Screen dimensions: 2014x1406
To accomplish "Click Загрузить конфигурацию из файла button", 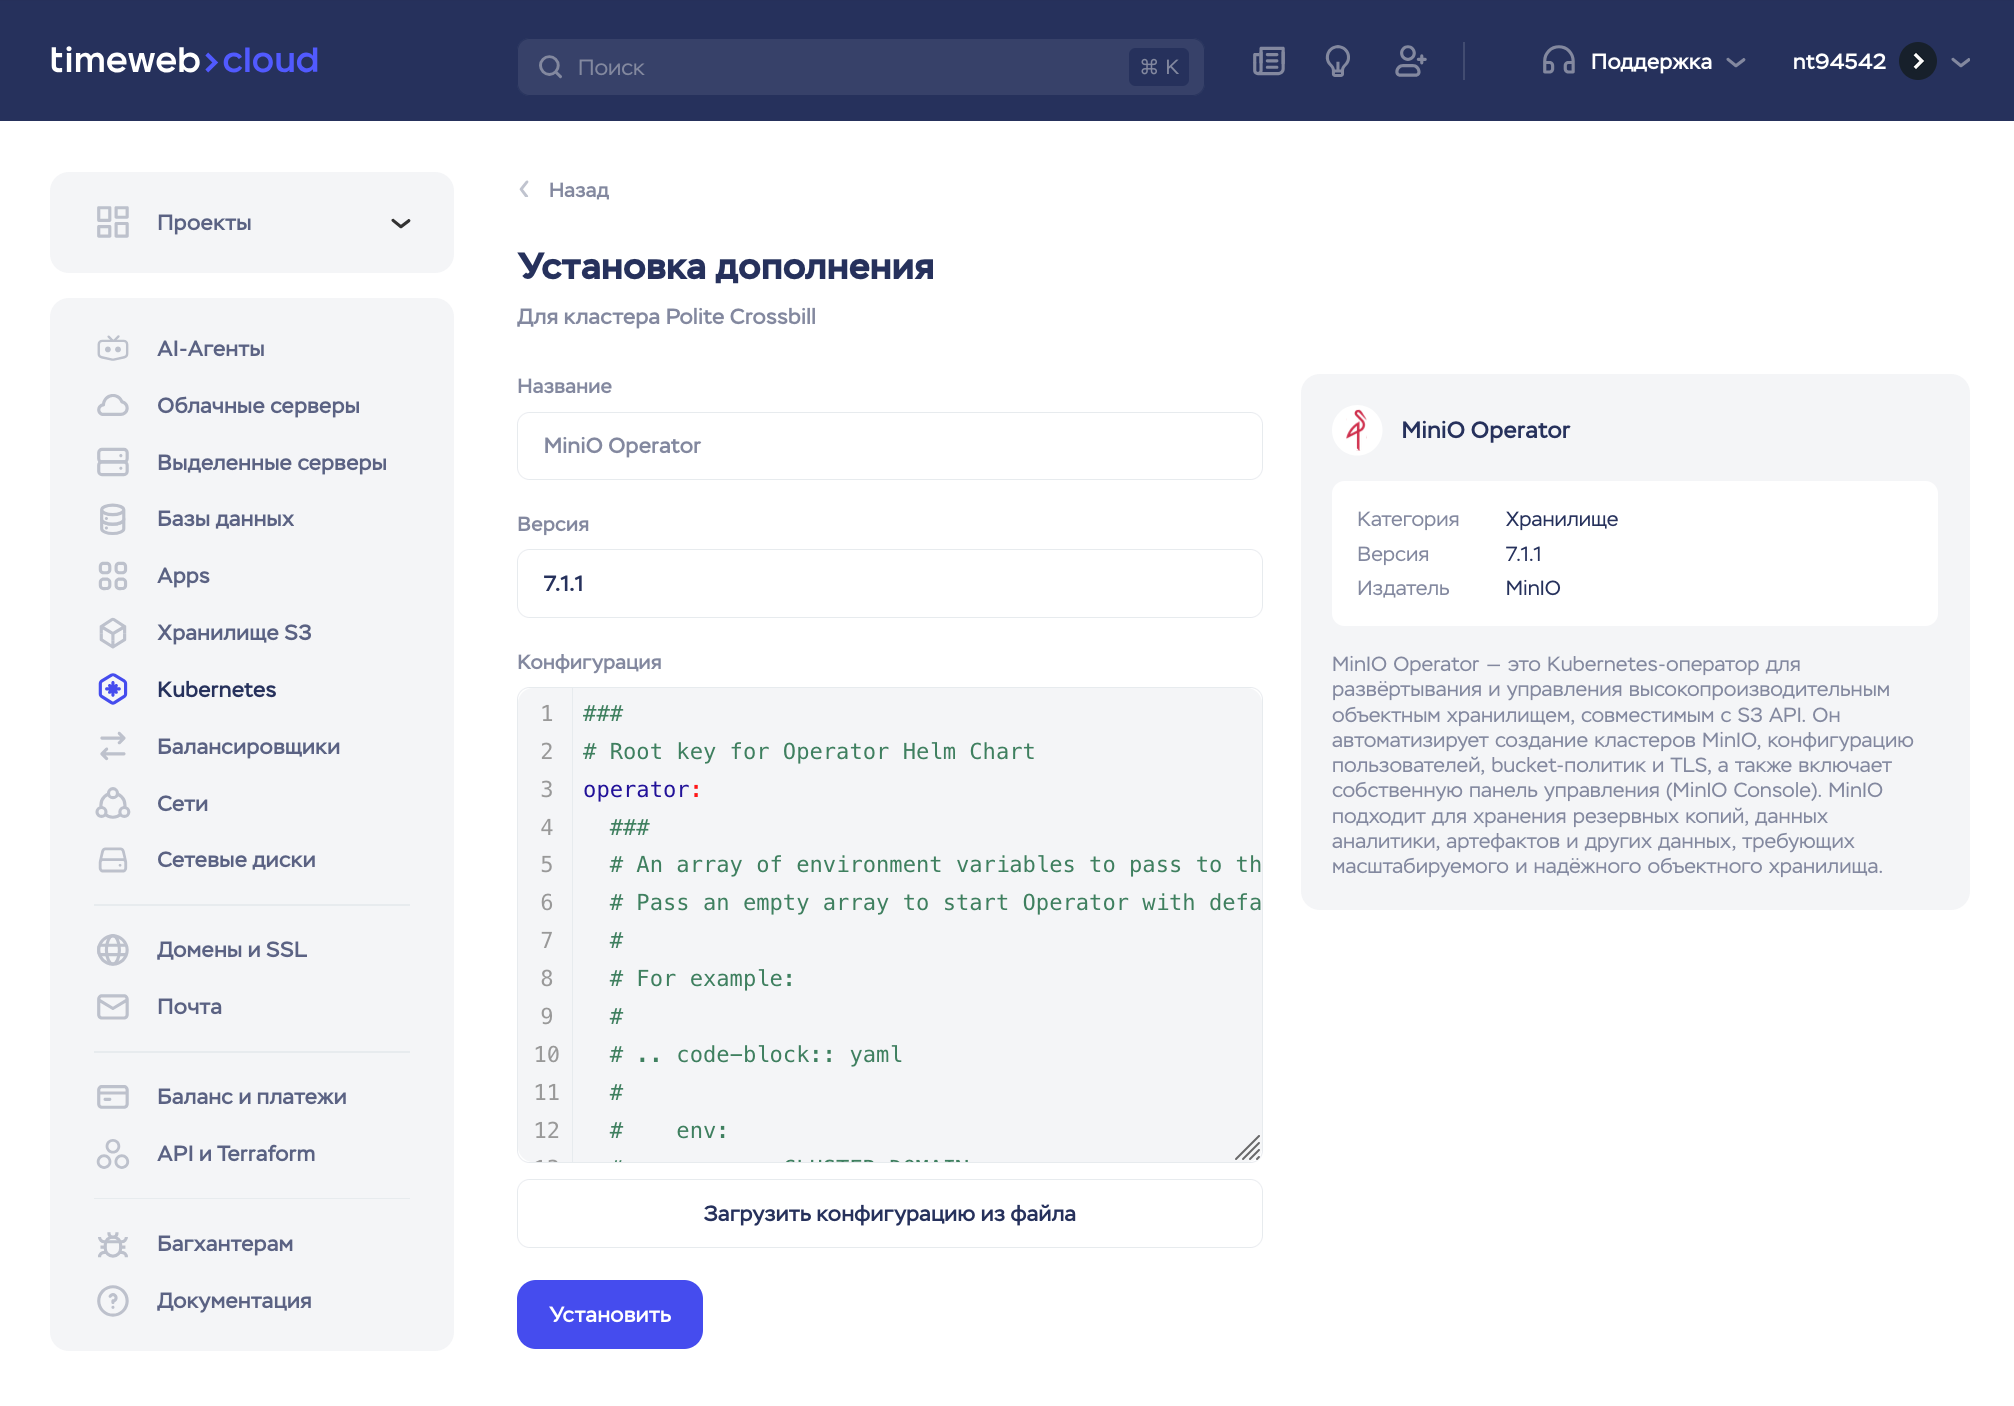I will [890, 1213].
